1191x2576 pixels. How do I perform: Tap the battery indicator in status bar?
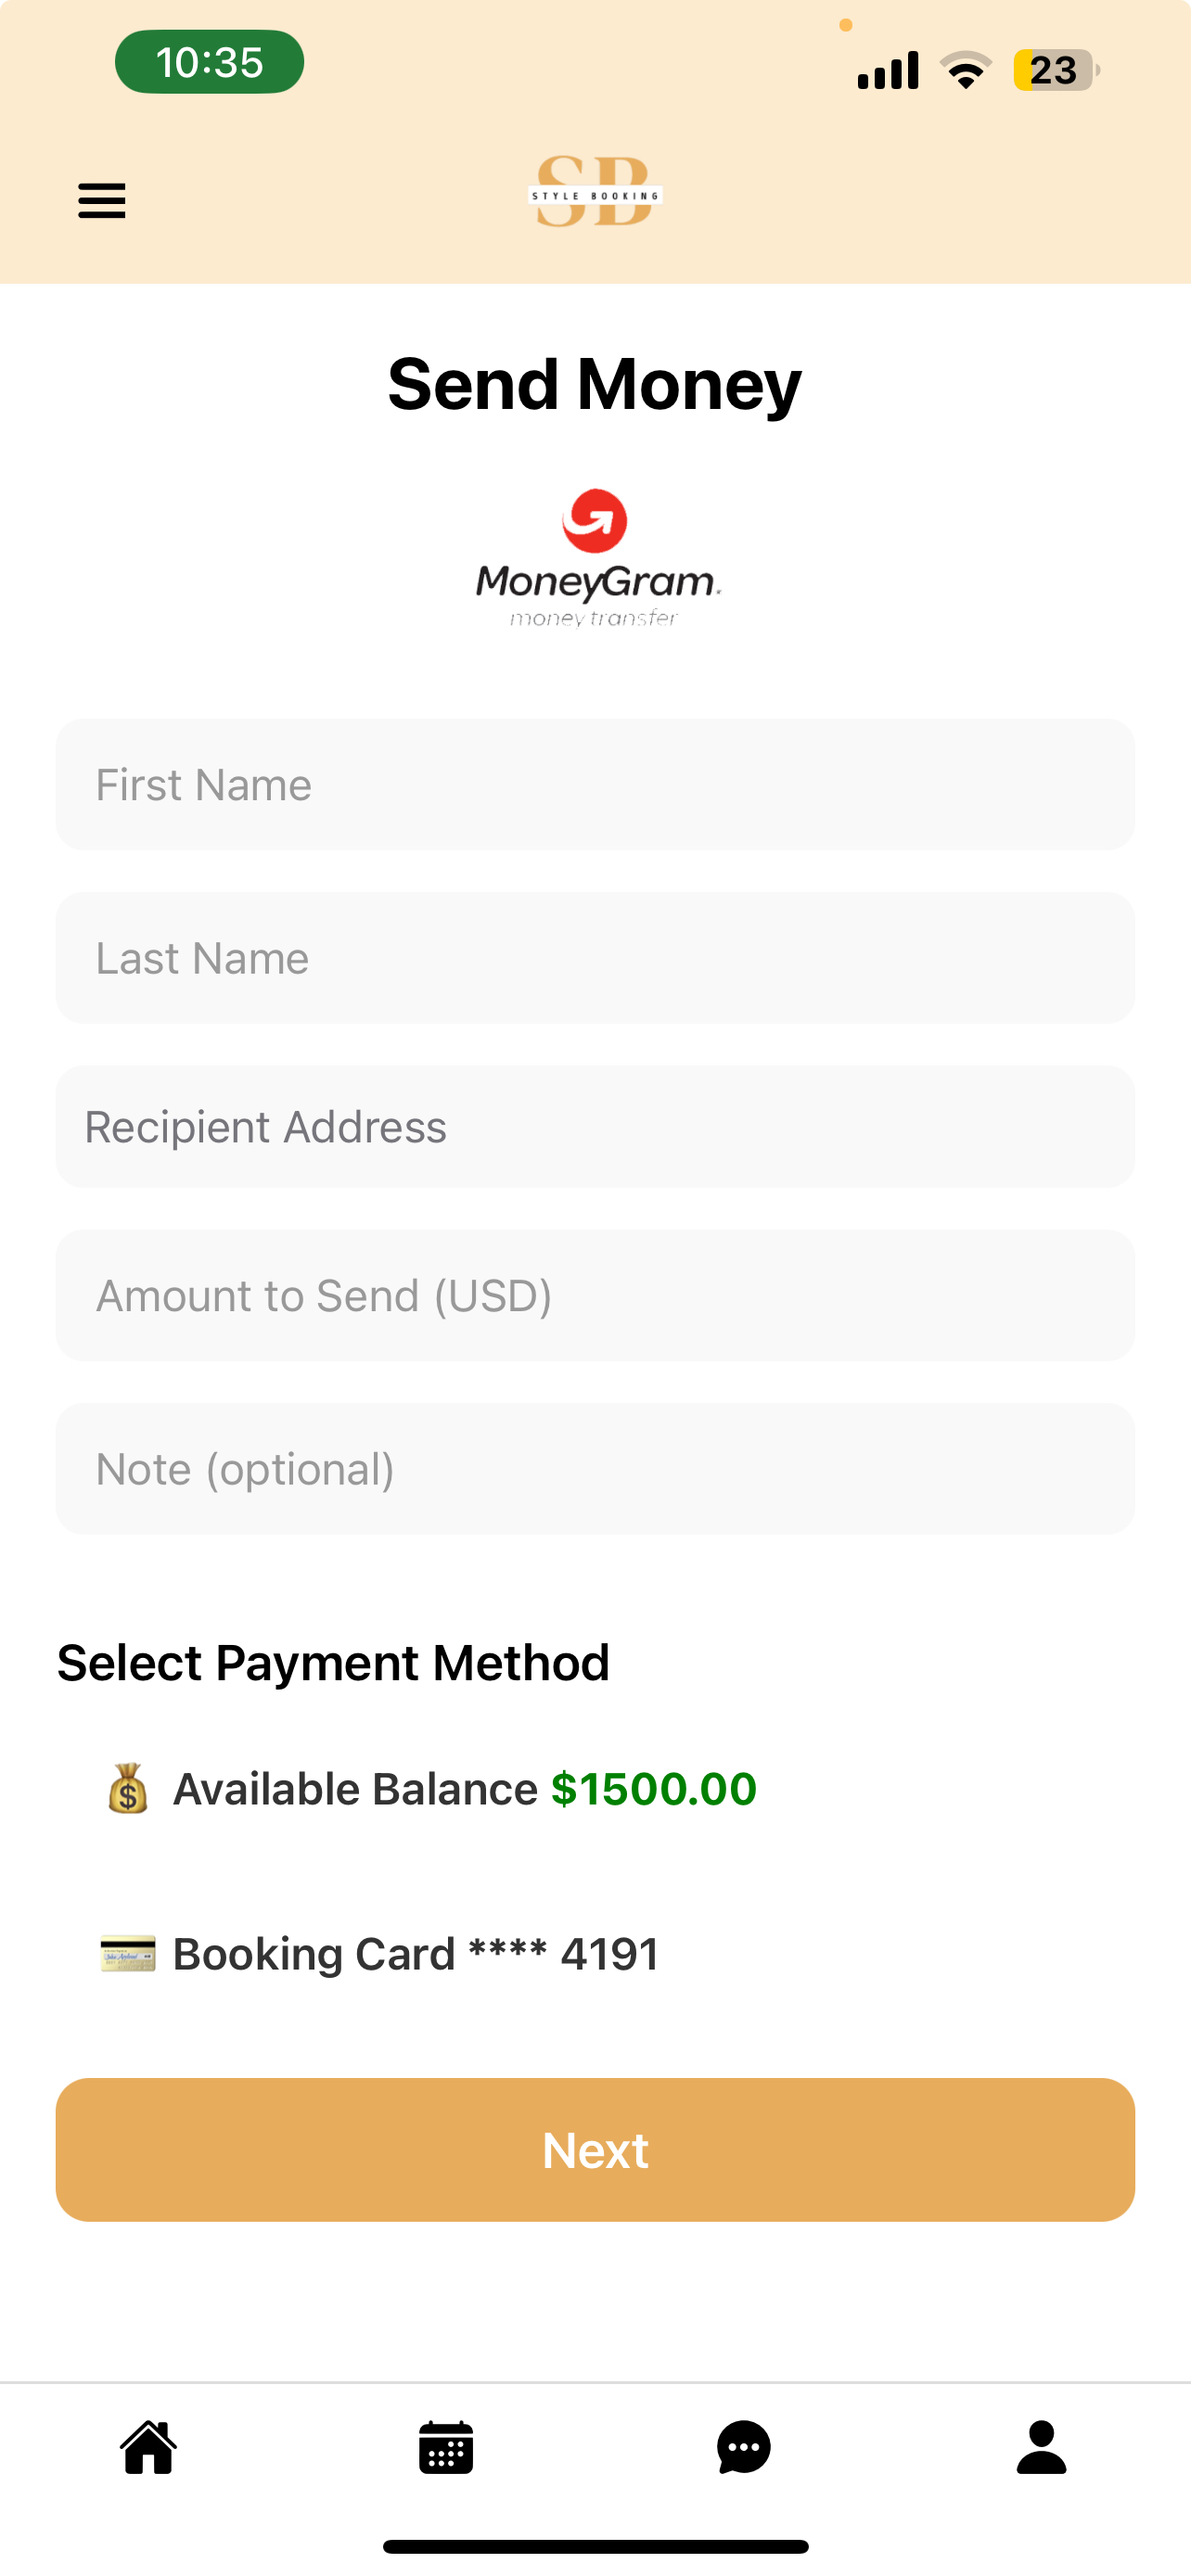[1055, 70]
